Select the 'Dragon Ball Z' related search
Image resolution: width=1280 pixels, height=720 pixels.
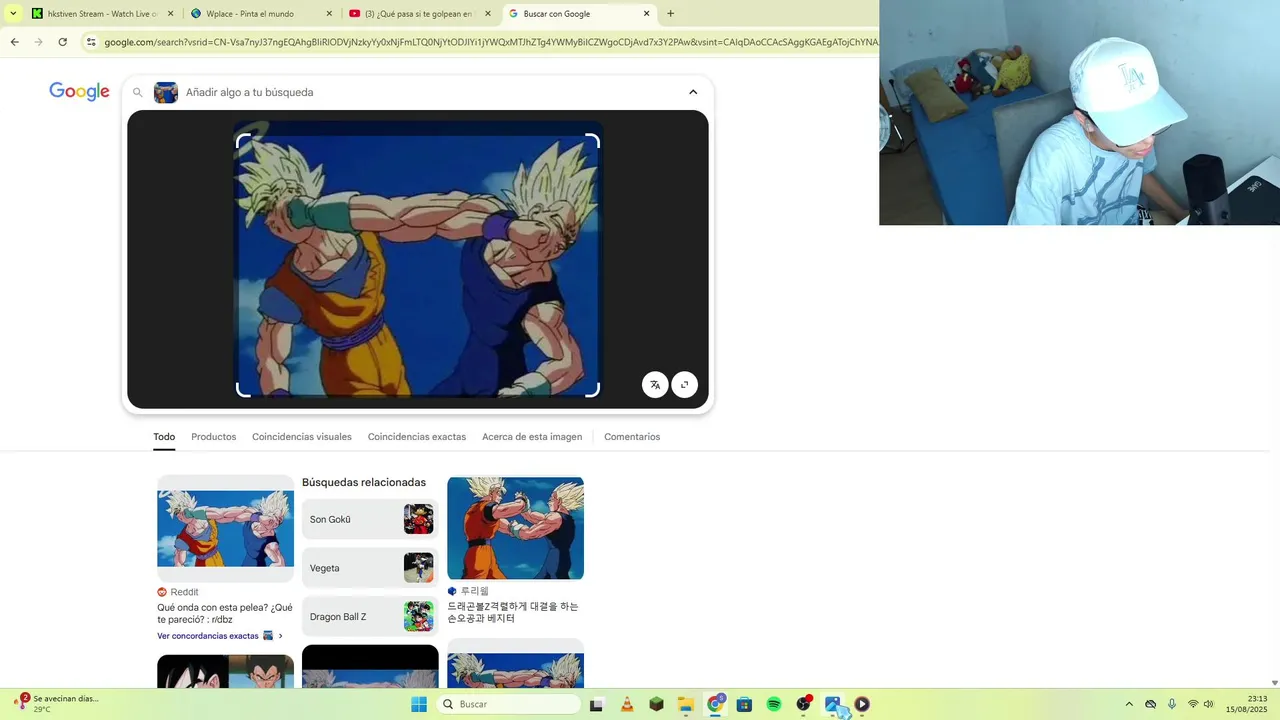pyautogui.click(x=370, y=617)
